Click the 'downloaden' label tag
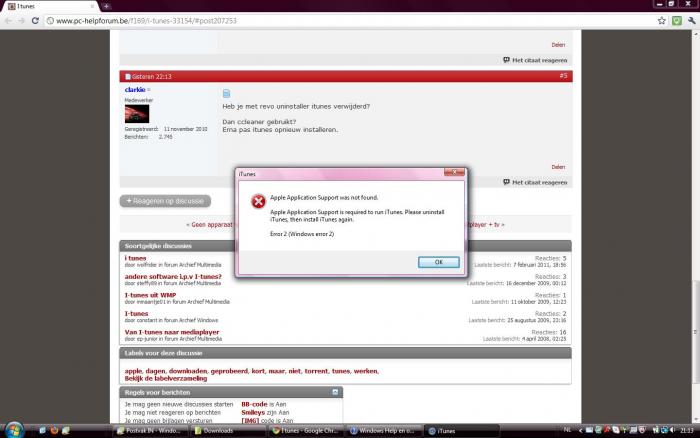700x438 pixels. click(x=188, y=371)
